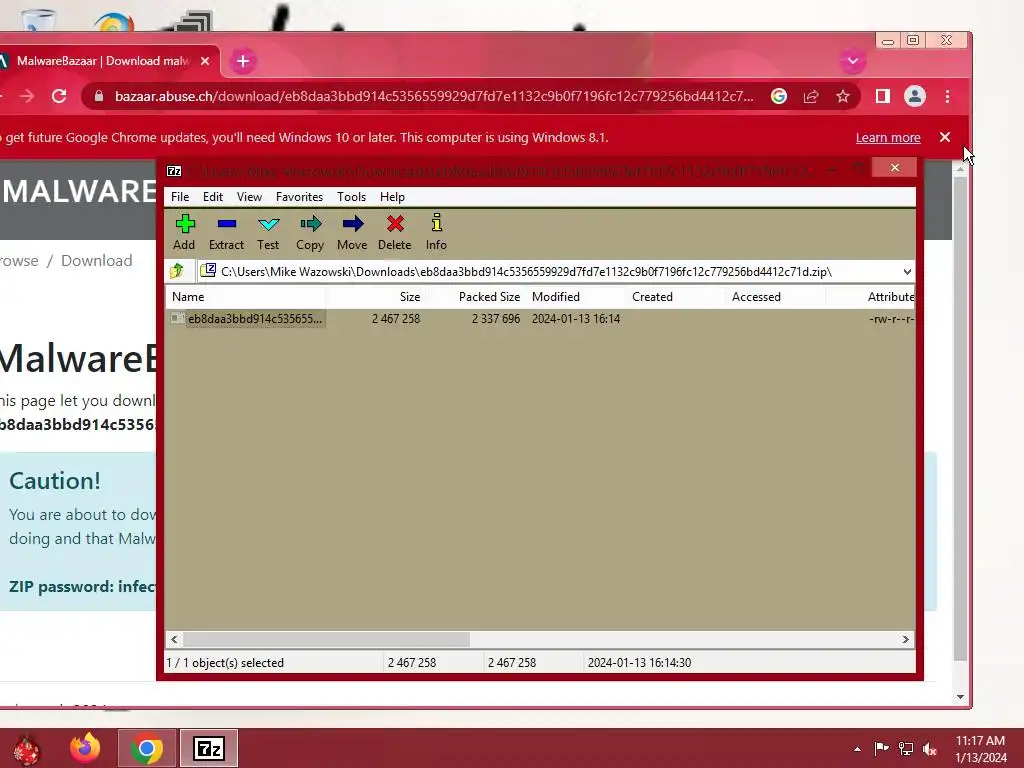Toggle Chrome side panel icon
The width and height of the screenshot is (1024, 768).
tap(883, 97)
